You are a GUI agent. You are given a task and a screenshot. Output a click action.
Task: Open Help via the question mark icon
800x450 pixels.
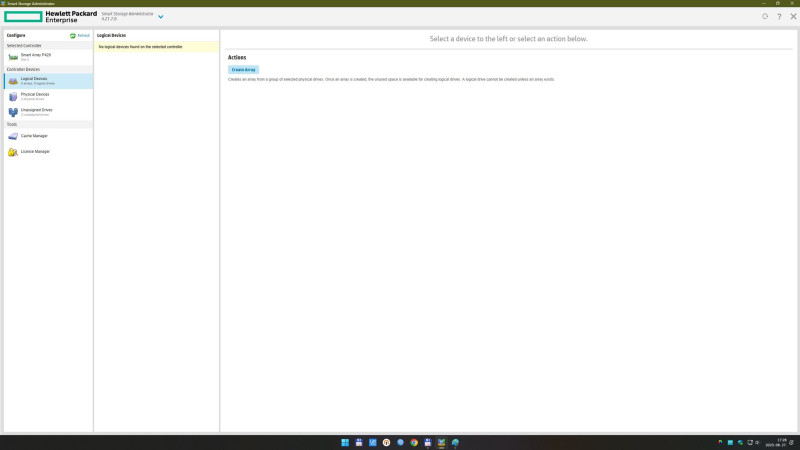point(779,17)
